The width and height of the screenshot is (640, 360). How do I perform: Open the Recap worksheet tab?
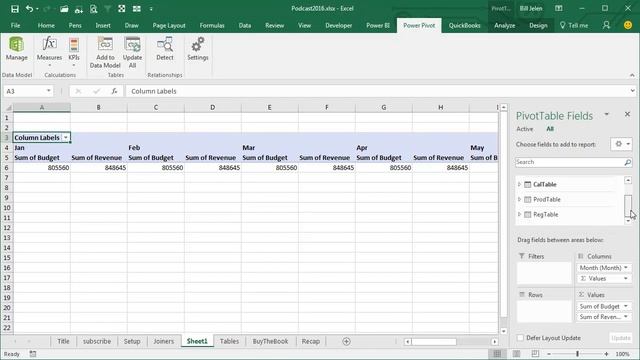311,341
